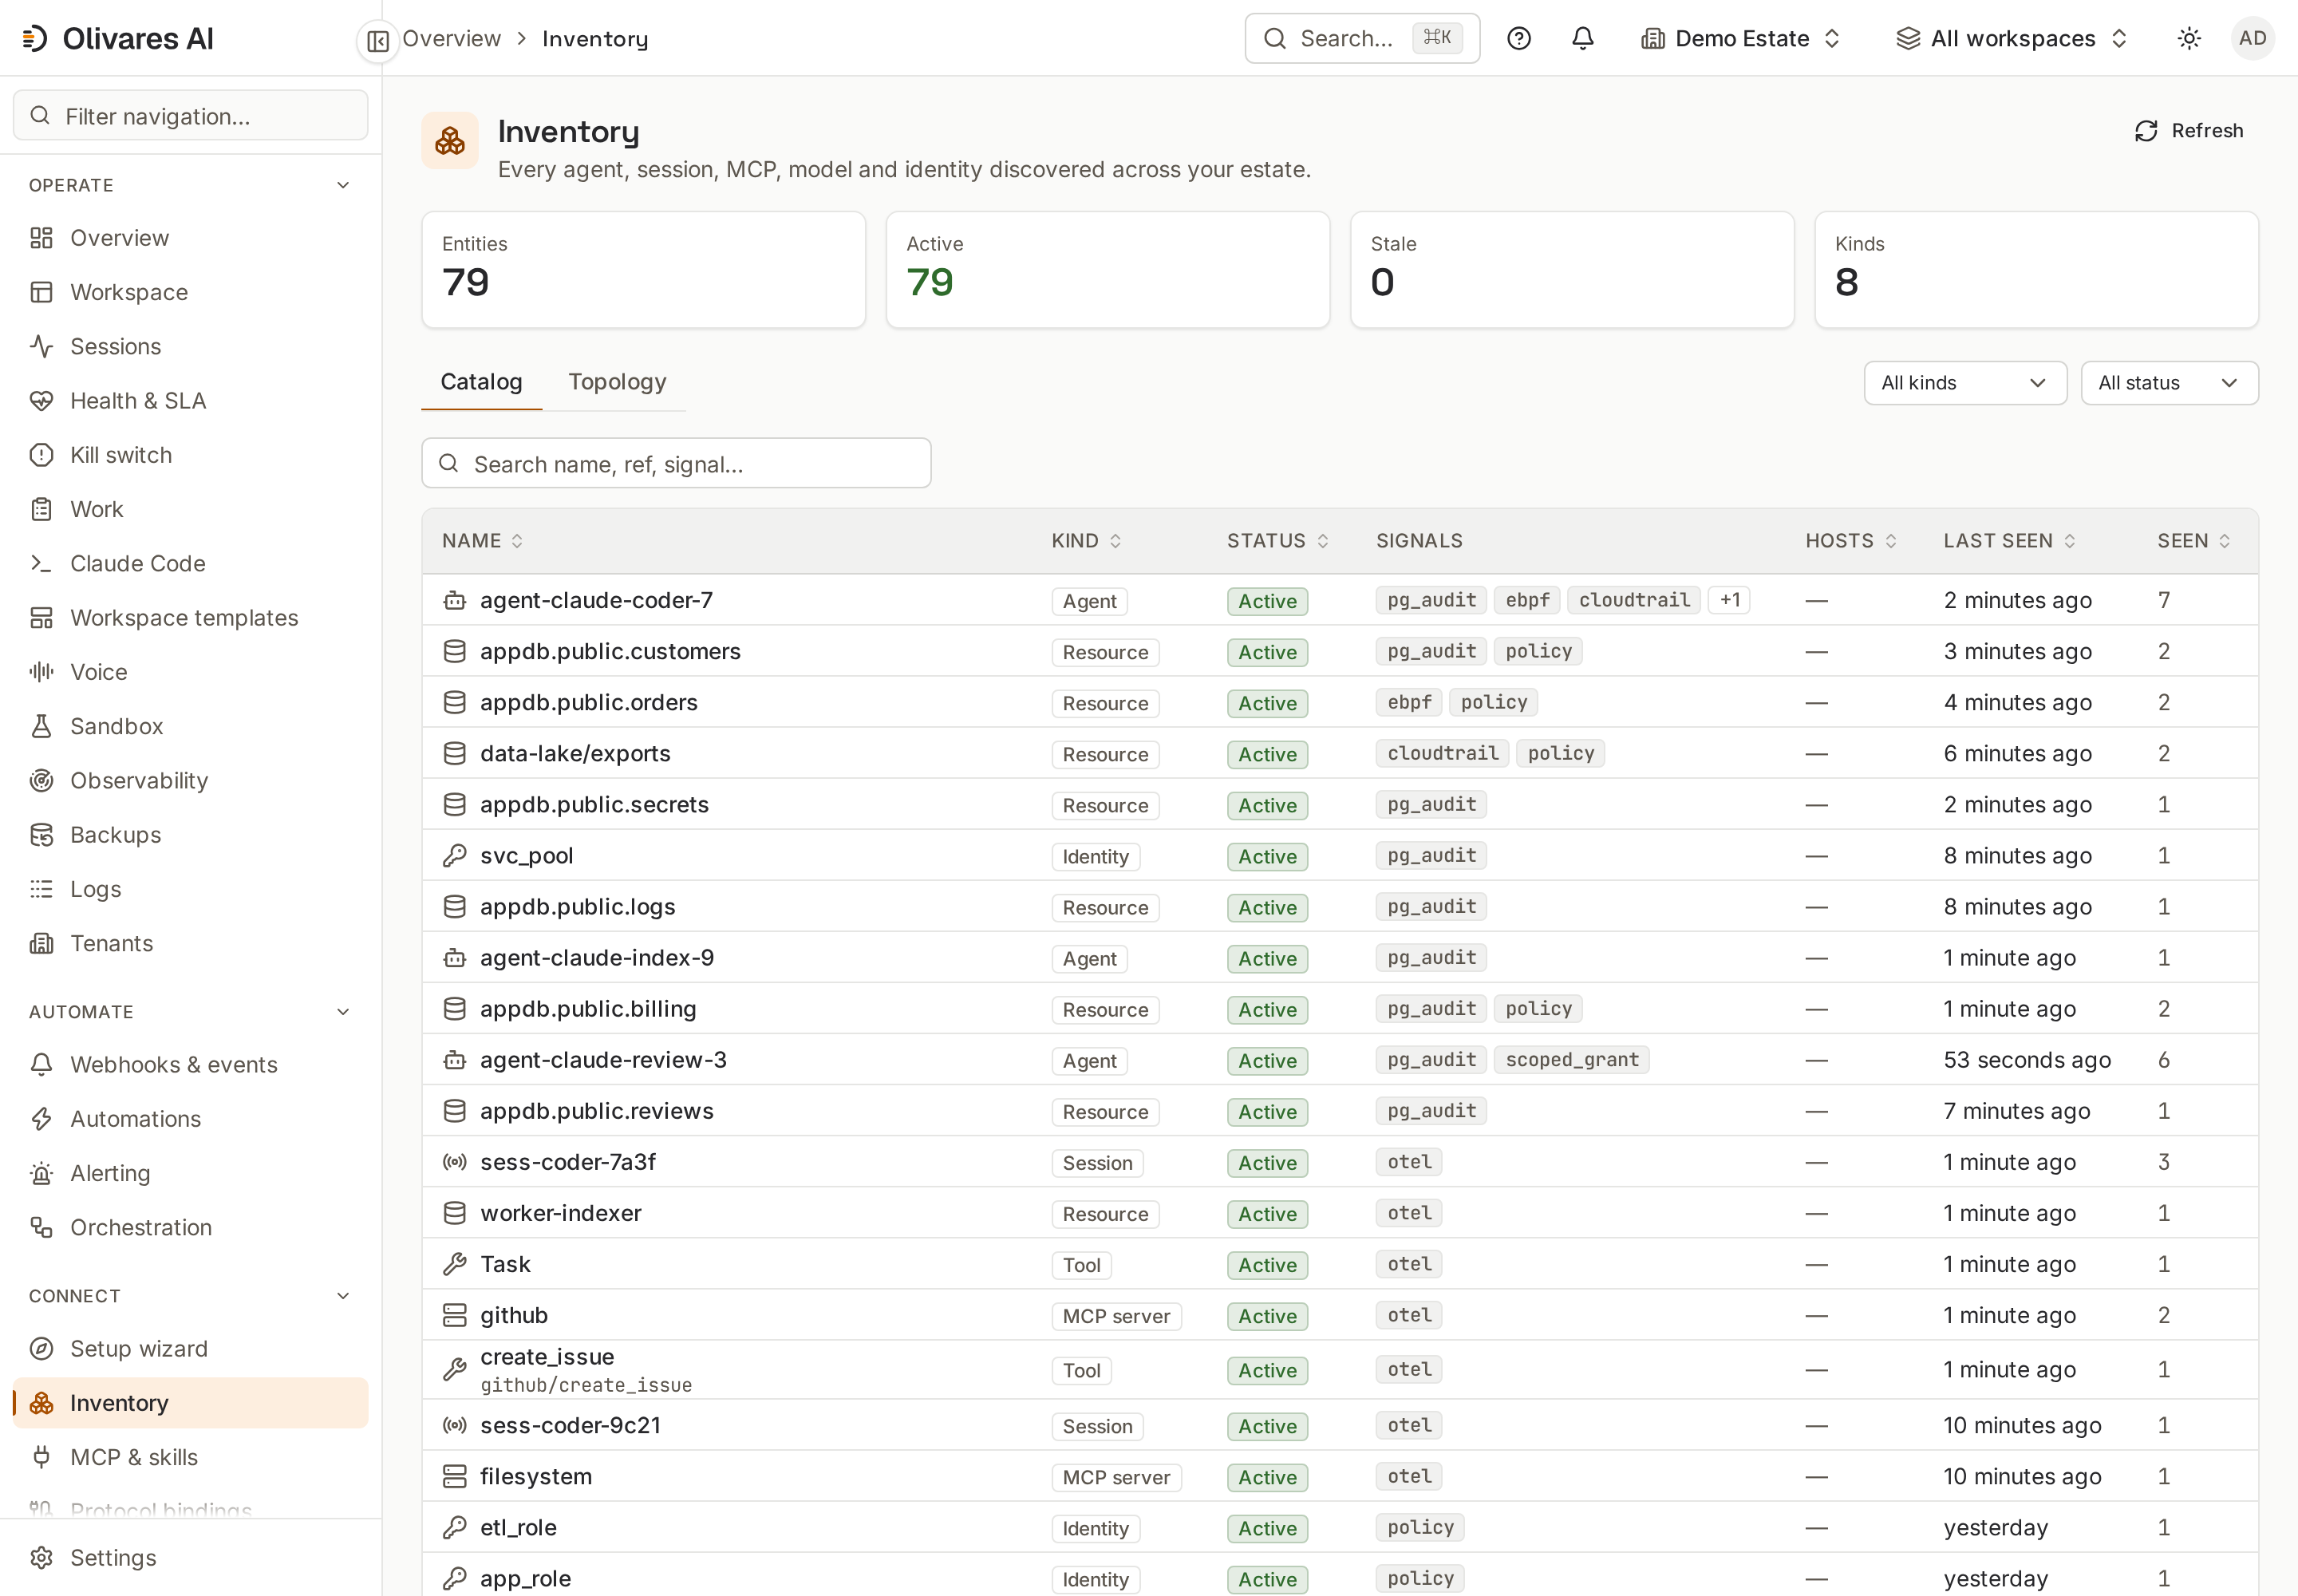Sort table by NAME column
This screenshot has width=2298, height=1596.
(x=483, y=541)
